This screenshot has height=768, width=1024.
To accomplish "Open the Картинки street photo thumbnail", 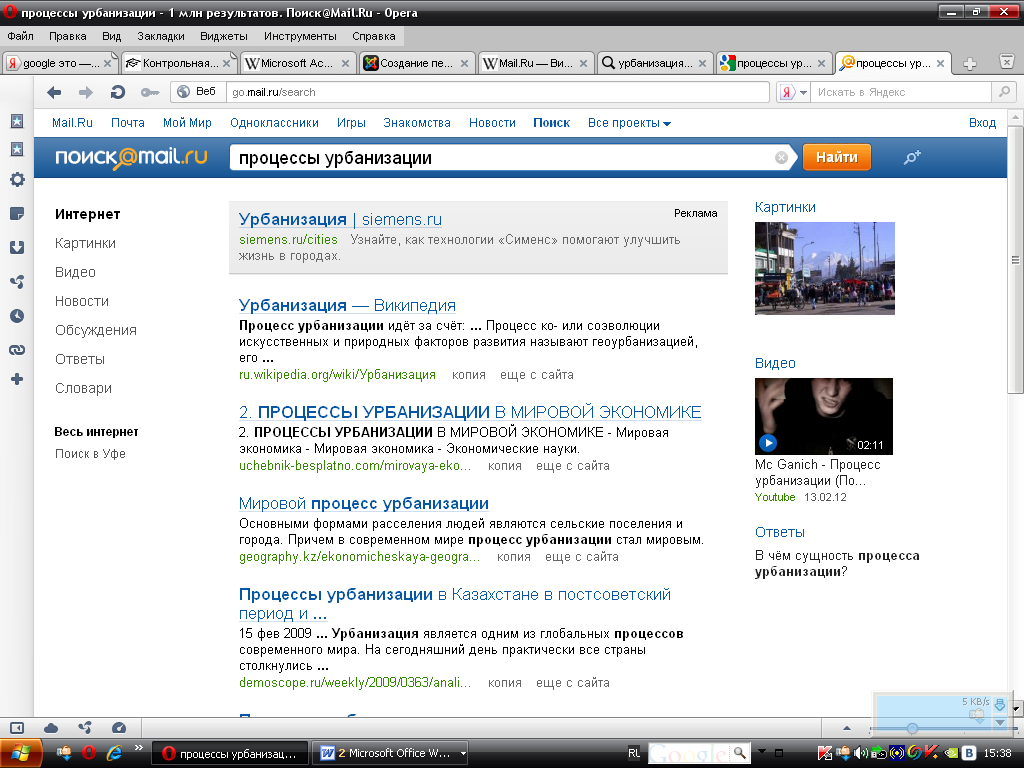I will [825, 268].
